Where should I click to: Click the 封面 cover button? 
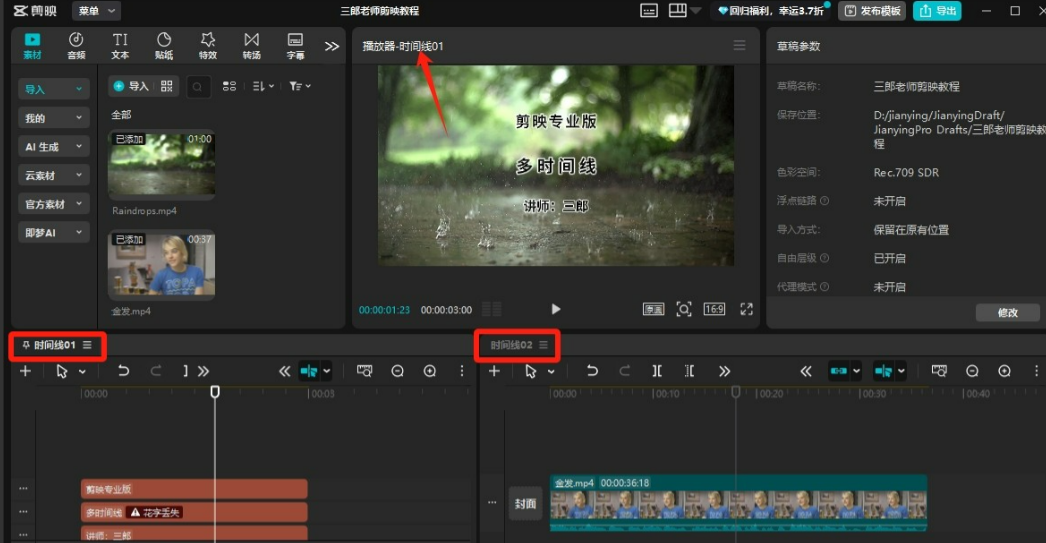click(x=525, y=504)
